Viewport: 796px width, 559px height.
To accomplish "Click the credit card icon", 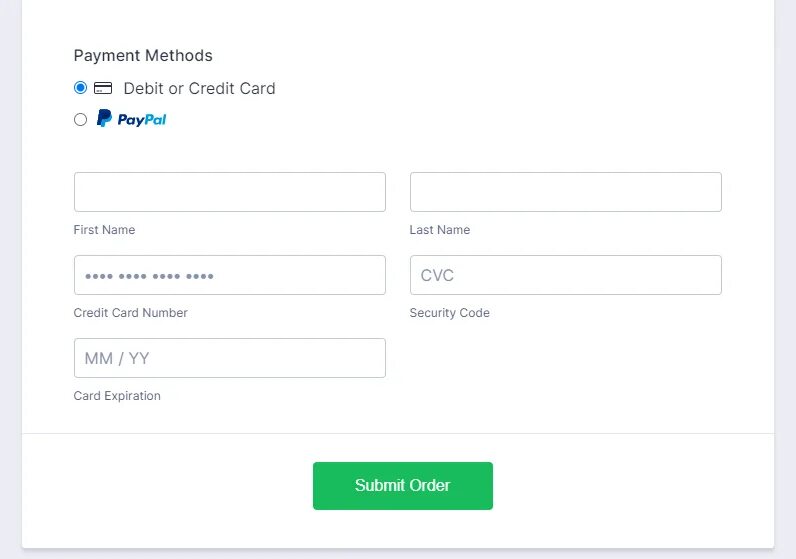I will point(103,88).
